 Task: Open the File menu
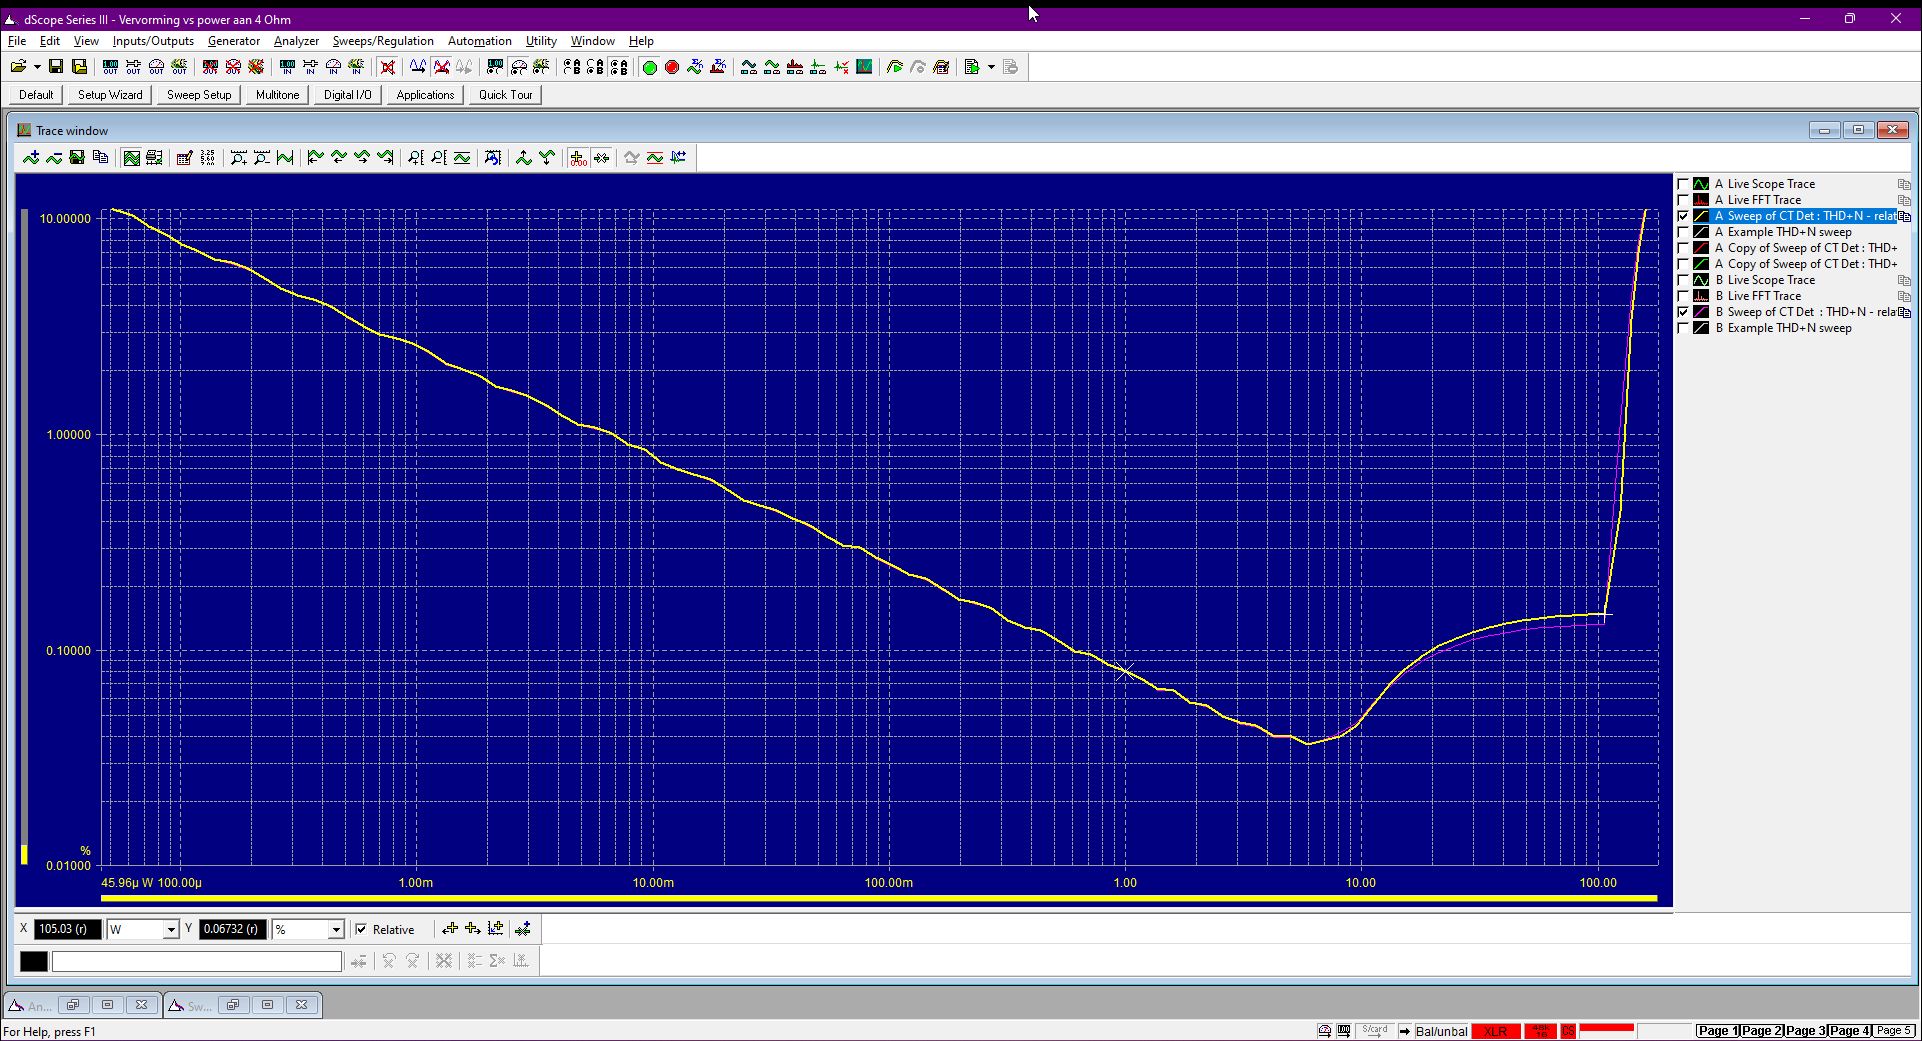pos(17,41)
